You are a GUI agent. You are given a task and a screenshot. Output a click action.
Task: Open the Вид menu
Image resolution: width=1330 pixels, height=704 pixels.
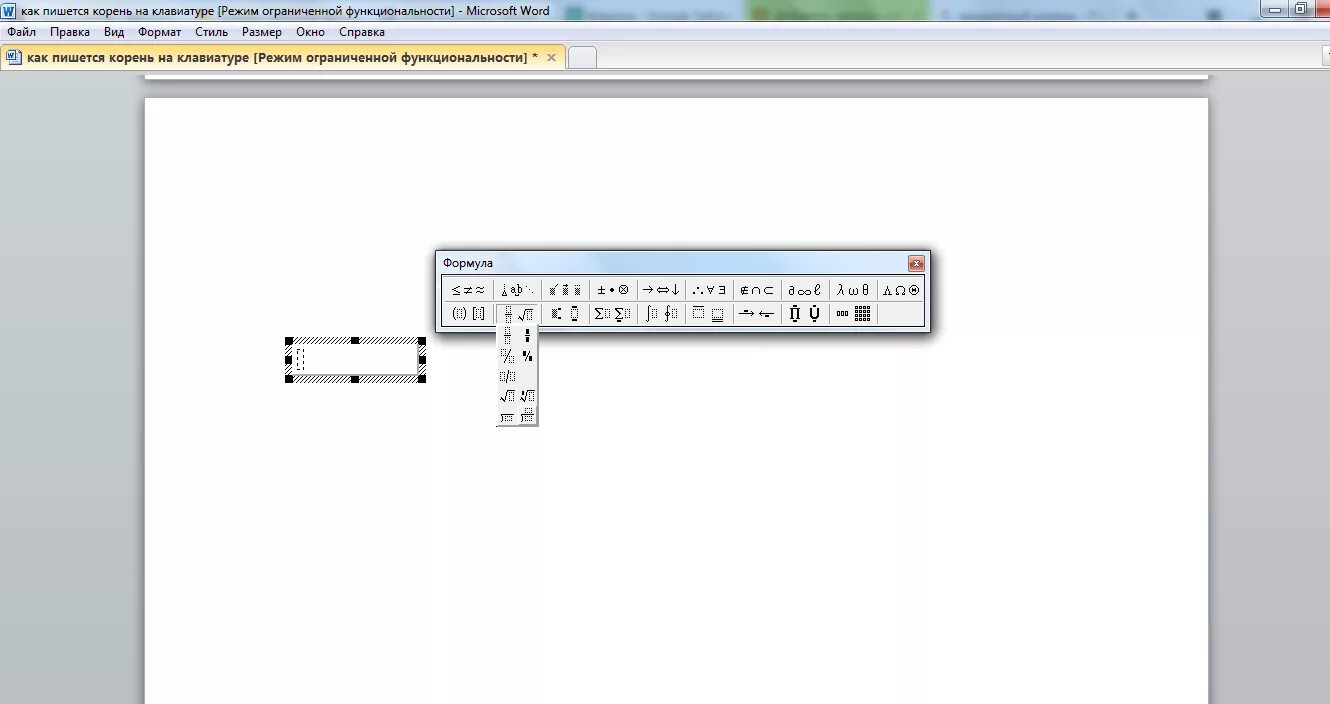click(x=114, y=32)
